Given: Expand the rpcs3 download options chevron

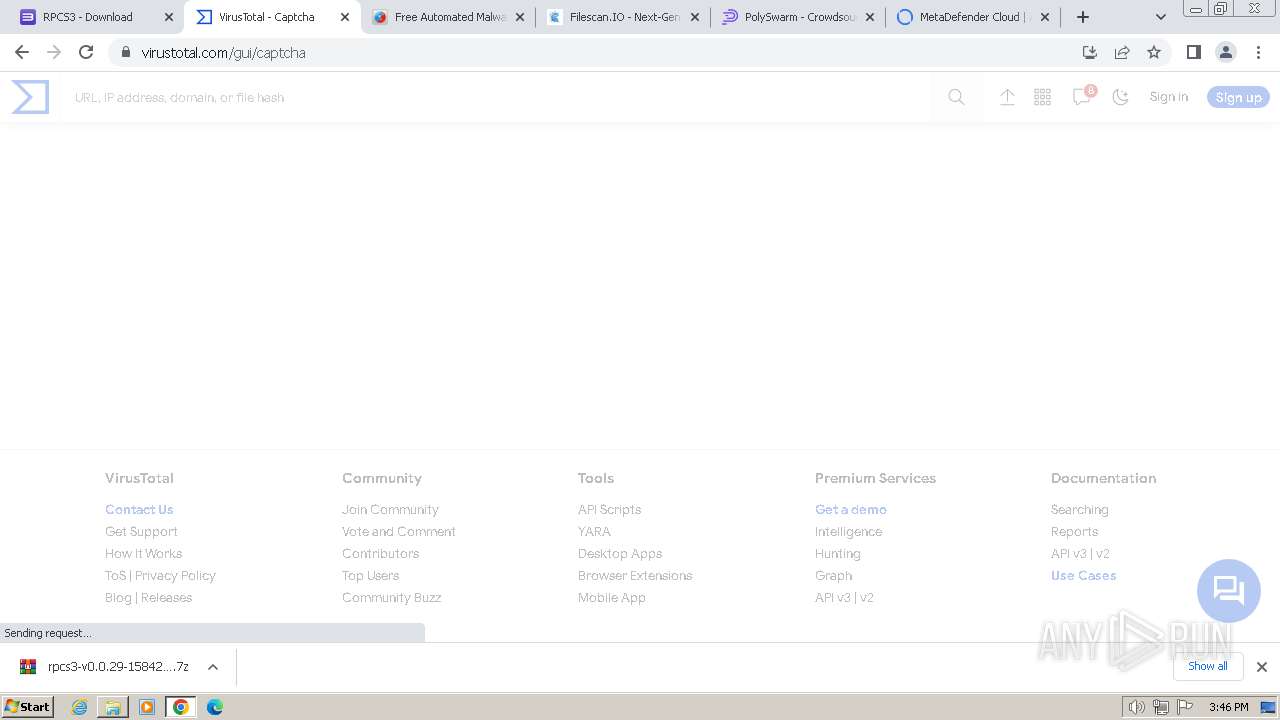Looking at the screenshot, I should click(212, 667).
